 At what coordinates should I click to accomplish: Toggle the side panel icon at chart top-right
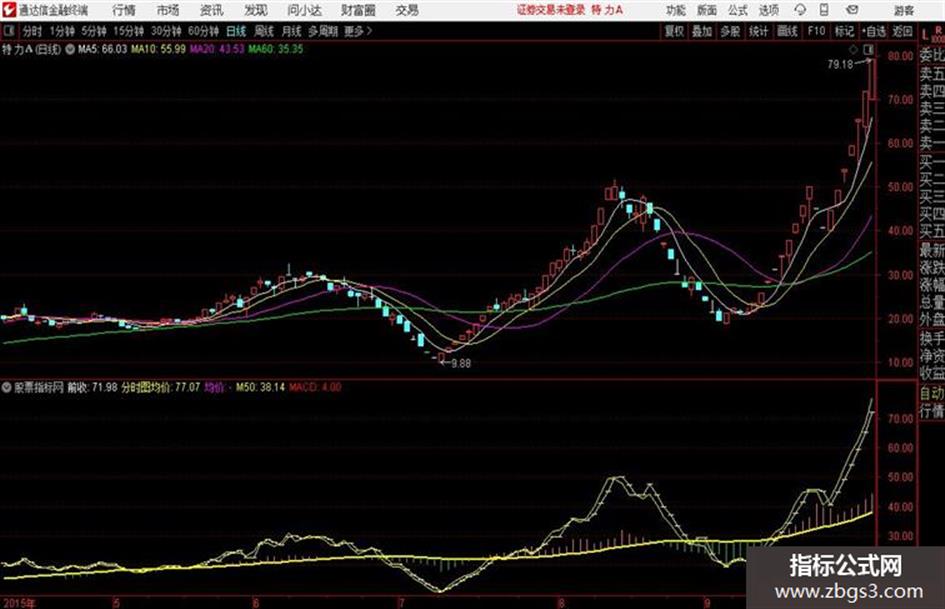coord(868,49)
